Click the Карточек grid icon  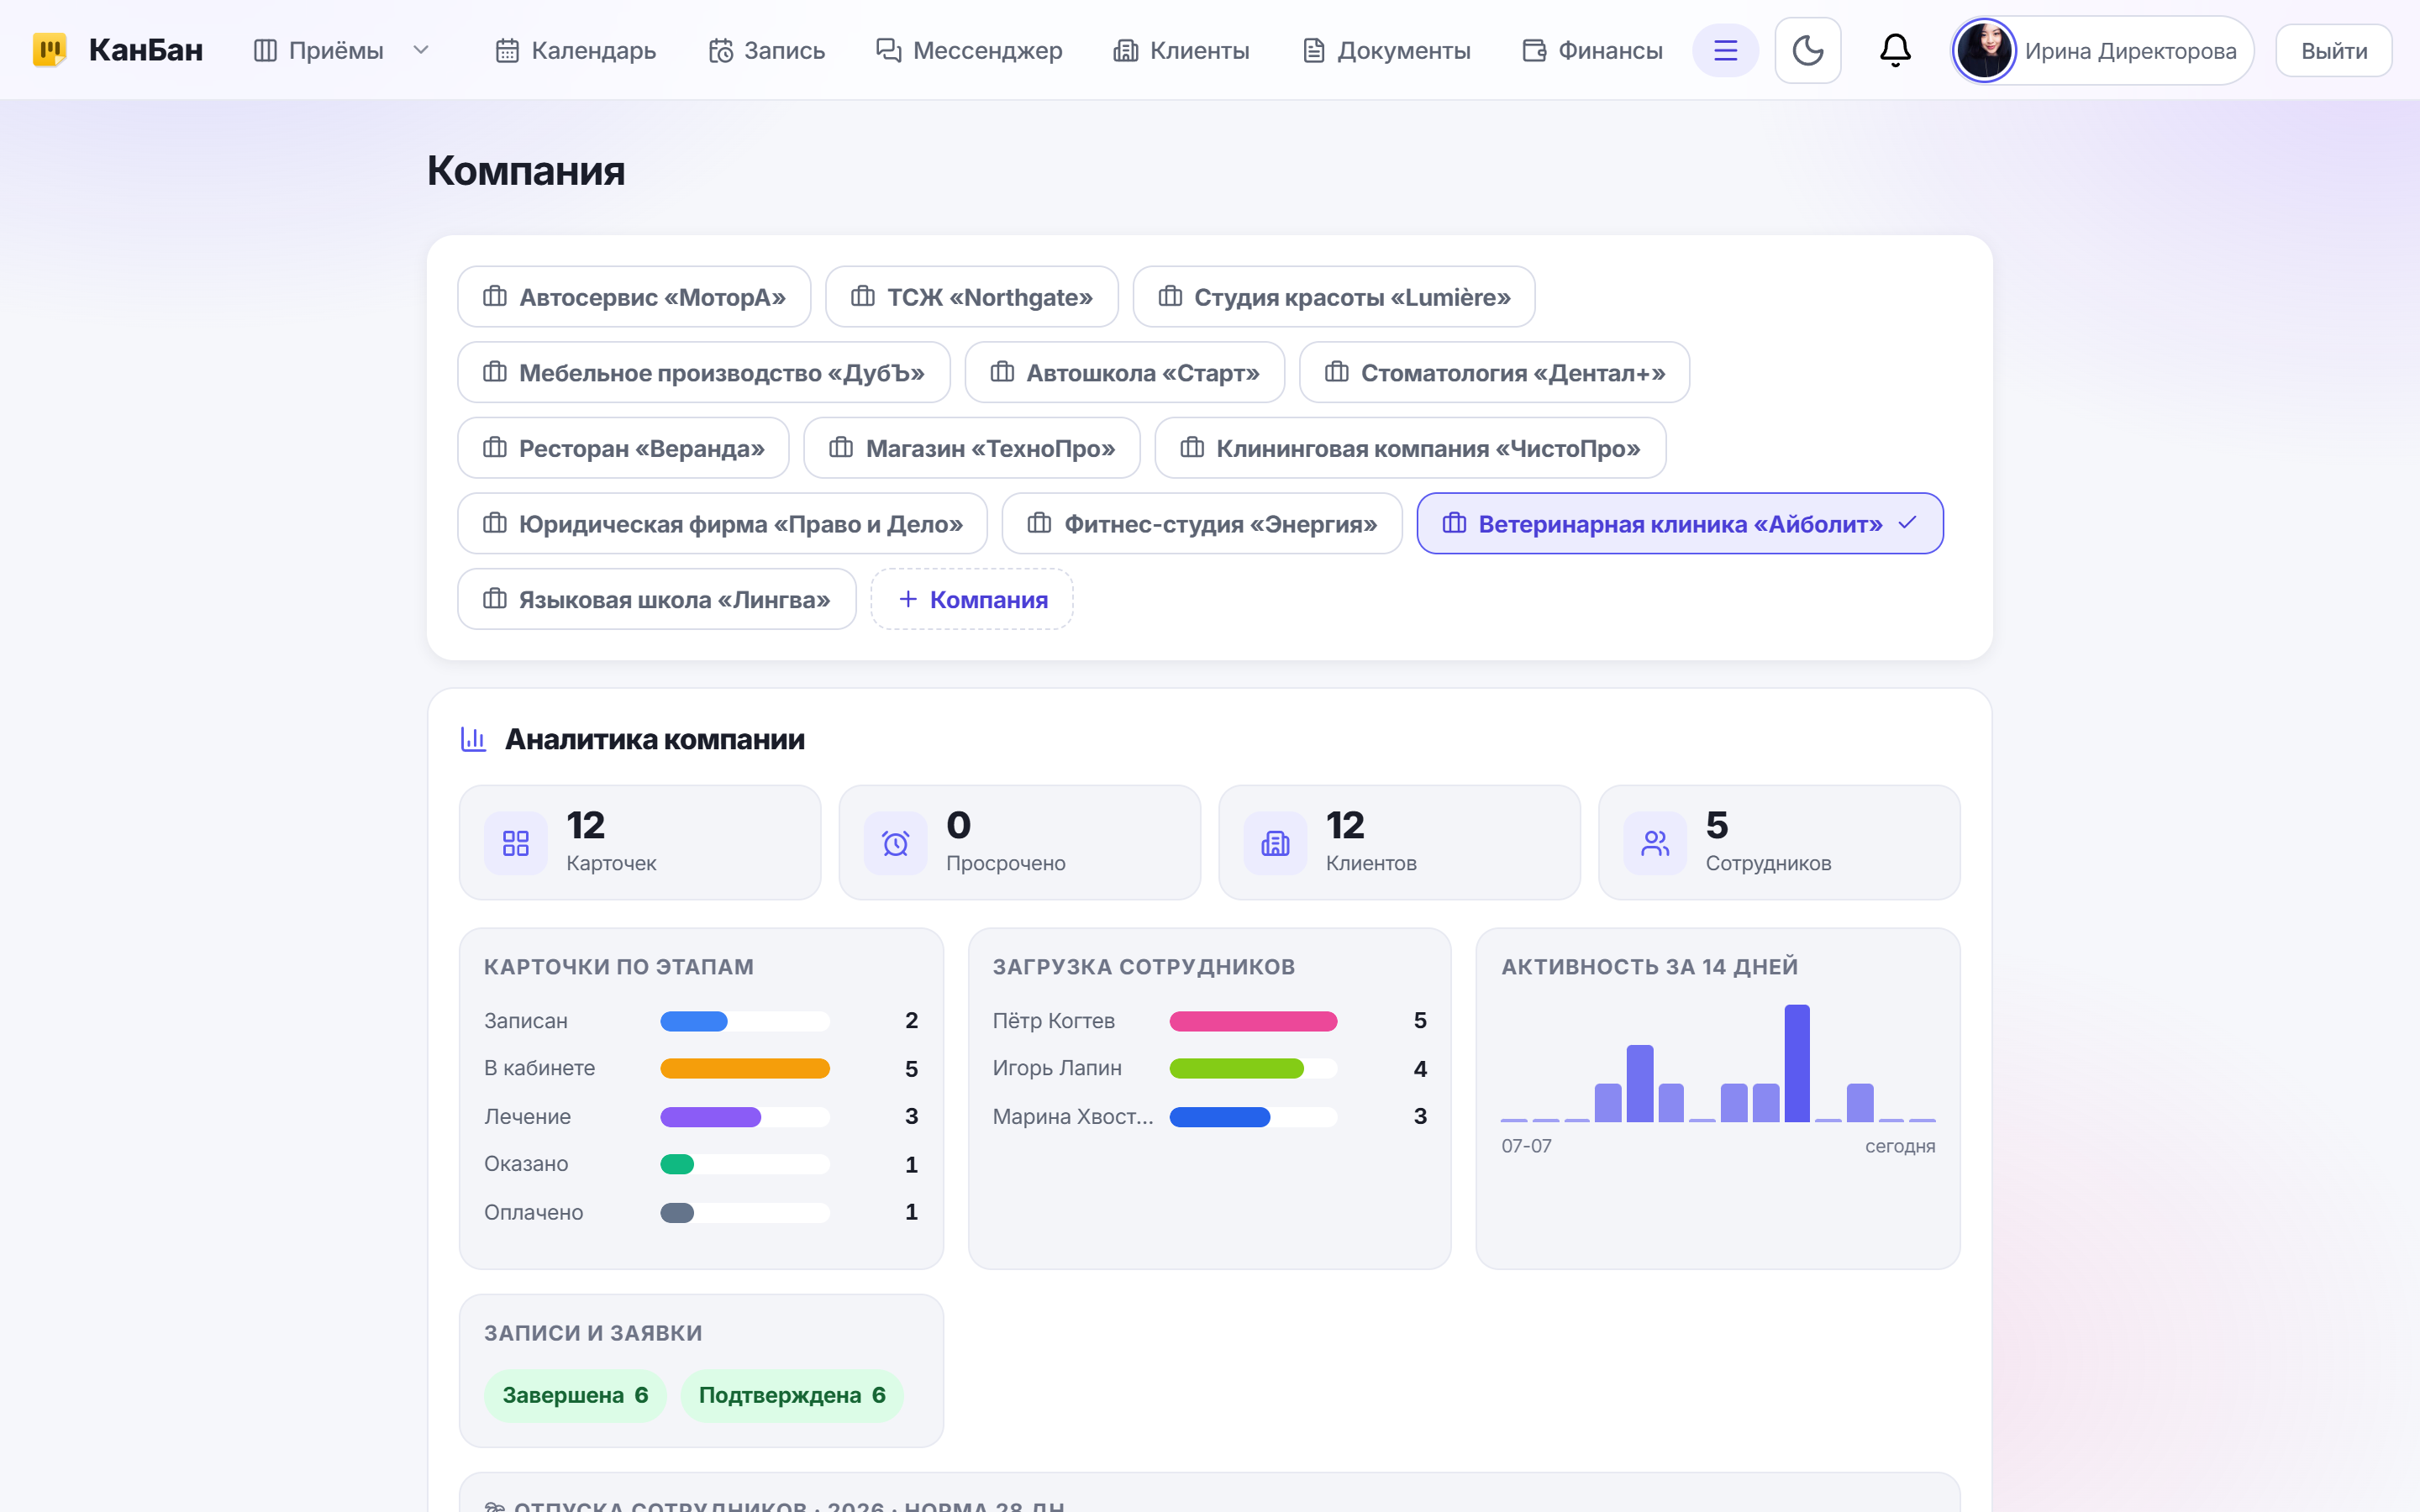(516, 843)
